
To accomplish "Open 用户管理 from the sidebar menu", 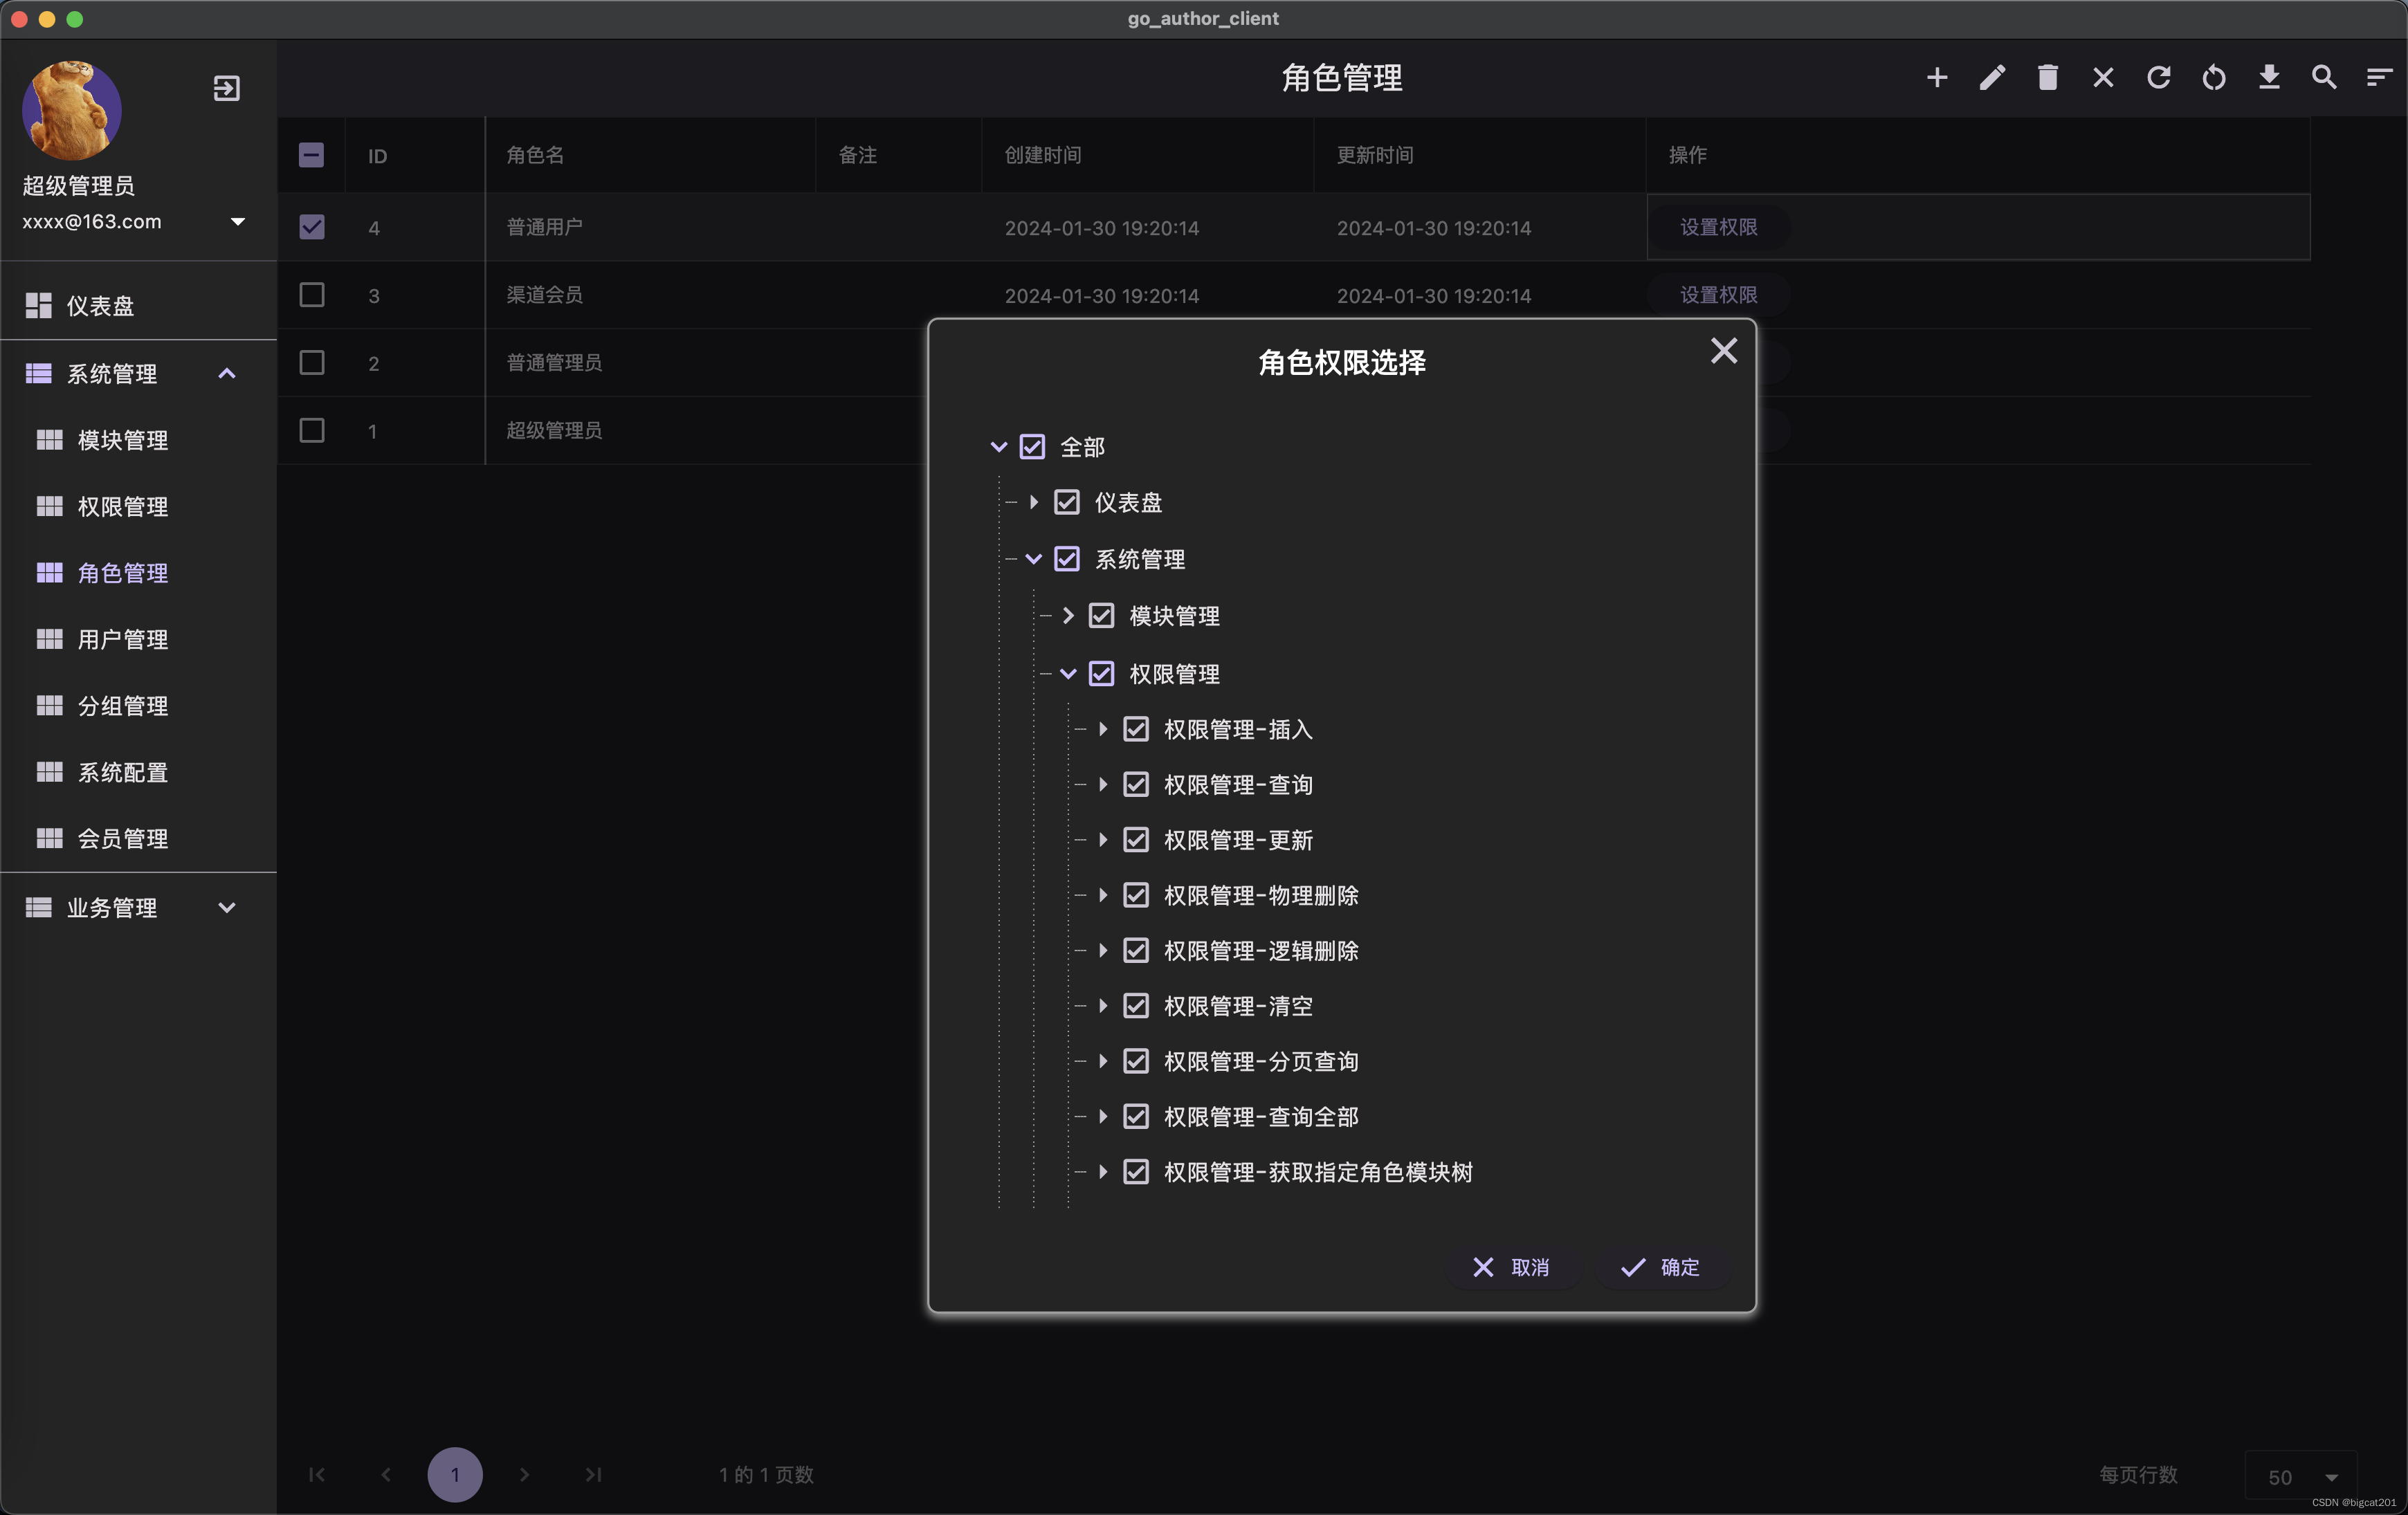I will (123, 639).
